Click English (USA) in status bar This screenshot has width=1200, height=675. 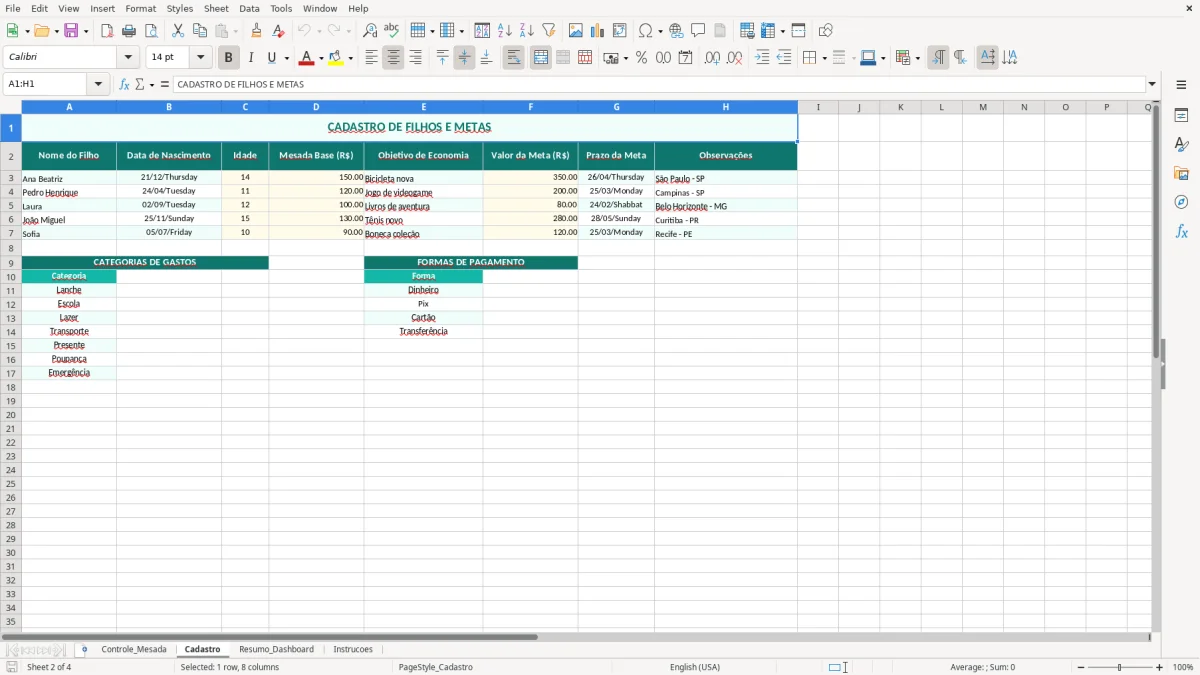[x=694, y=667]
